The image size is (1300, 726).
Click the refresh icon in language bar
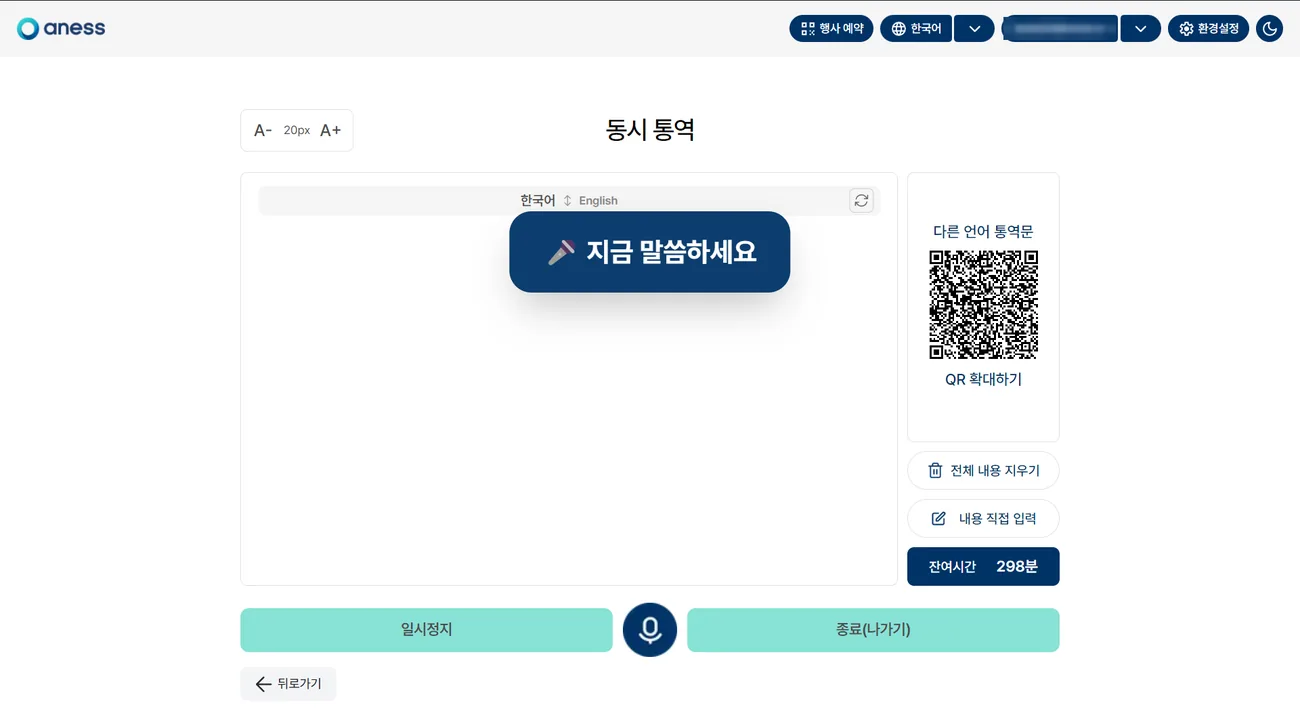861,200
